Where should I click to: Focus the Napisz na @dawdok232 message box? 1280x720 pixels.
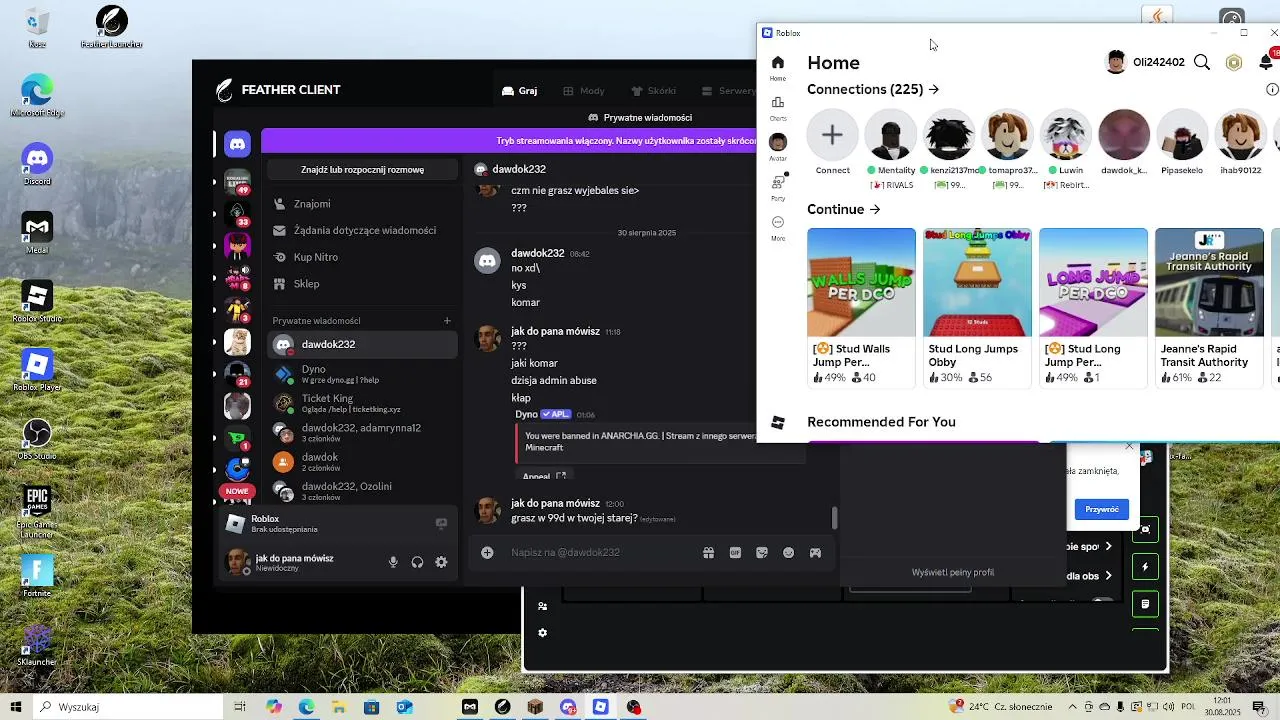(x=600, y=552)
